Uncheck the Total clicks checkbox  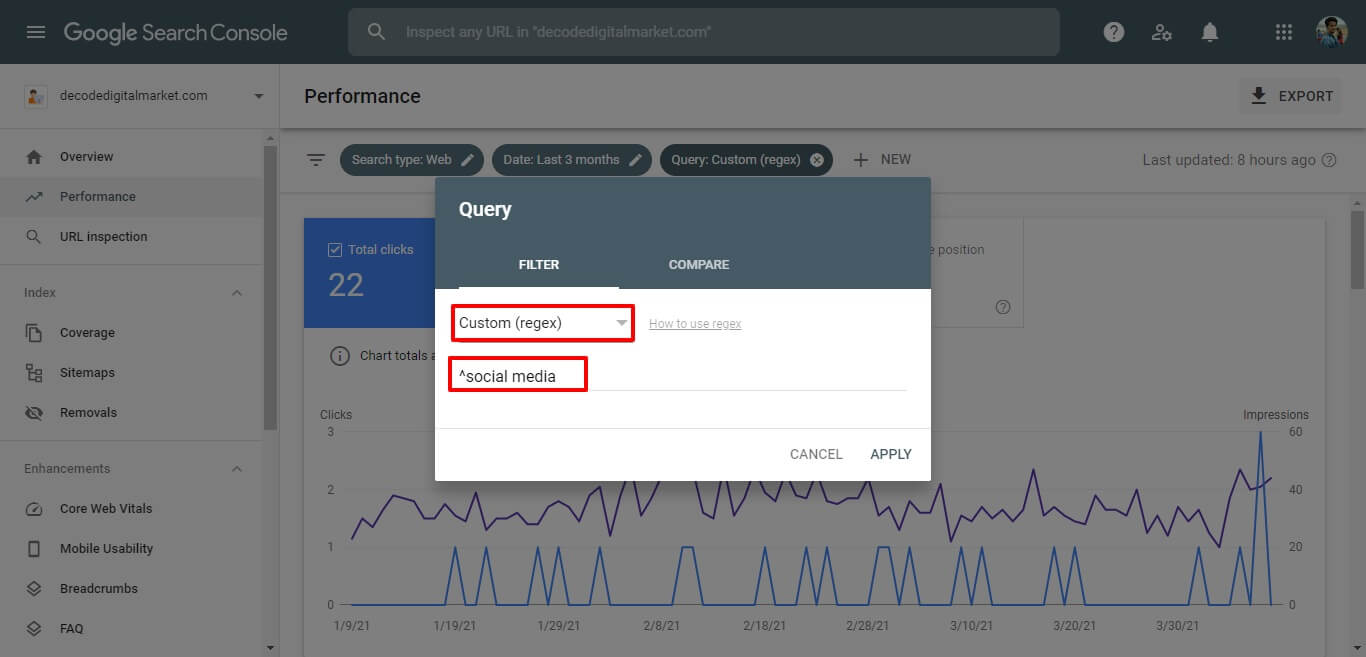point(335,249)
